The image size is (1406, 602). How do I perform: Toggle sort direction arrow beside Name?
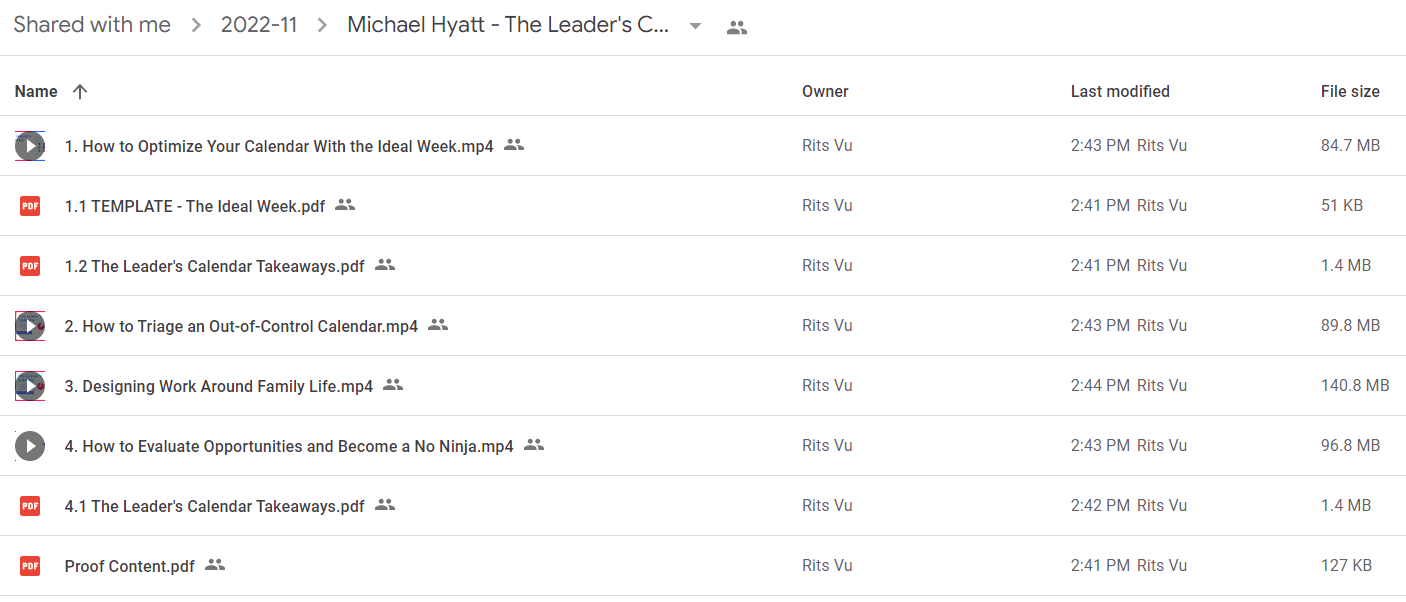80,91
